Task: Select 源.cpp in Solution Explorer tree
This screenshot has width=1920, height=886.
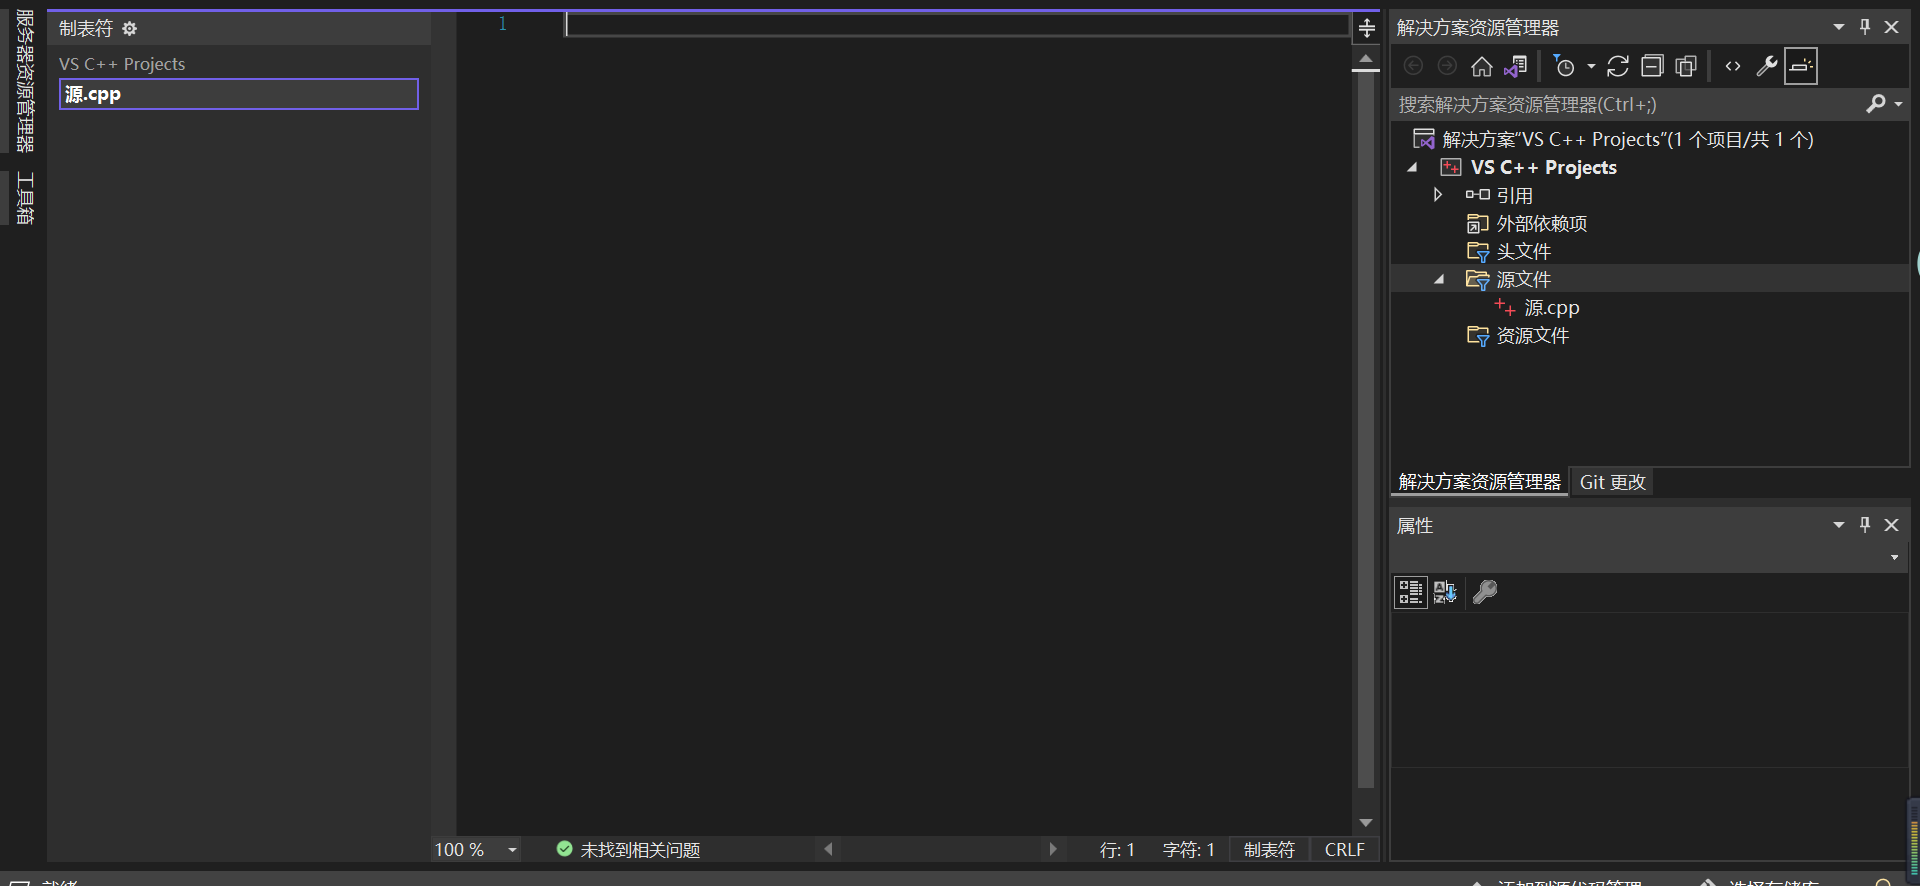Action: coord(1552,308)
